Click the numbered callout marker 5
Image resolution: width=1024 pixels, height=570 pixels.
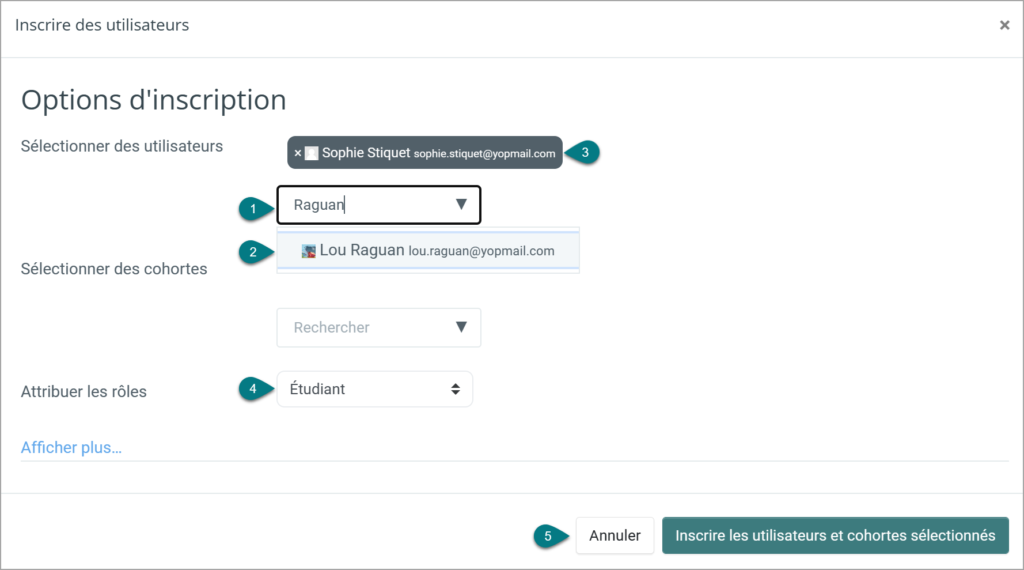point(551,536)
